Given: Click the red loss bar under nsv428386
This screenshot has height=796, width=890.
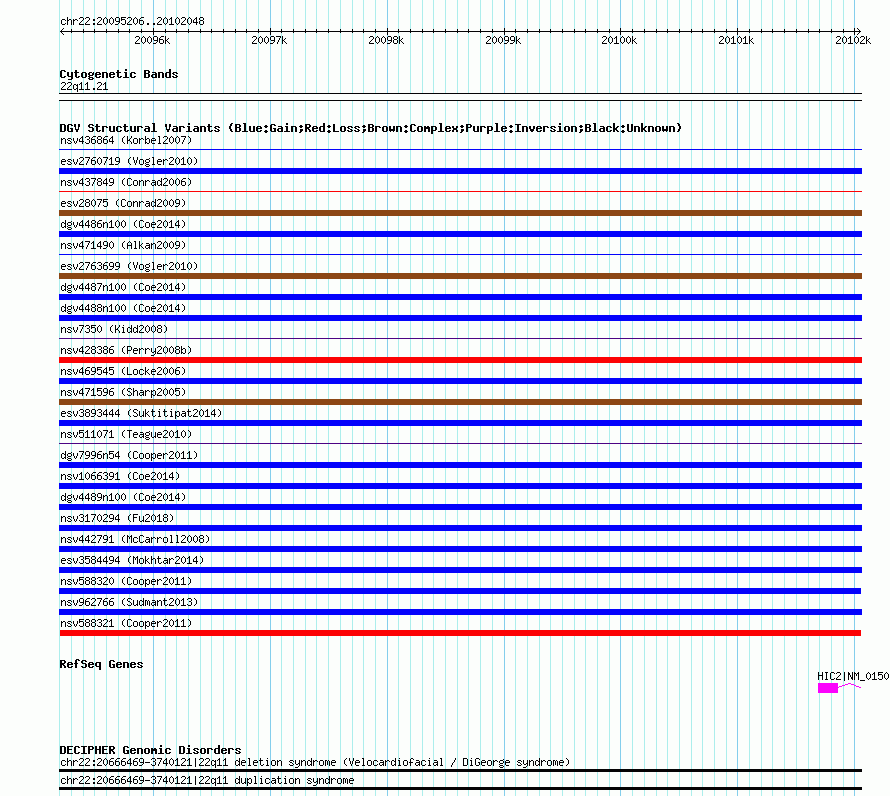Looking at the screenshot, I should [460, 360].
